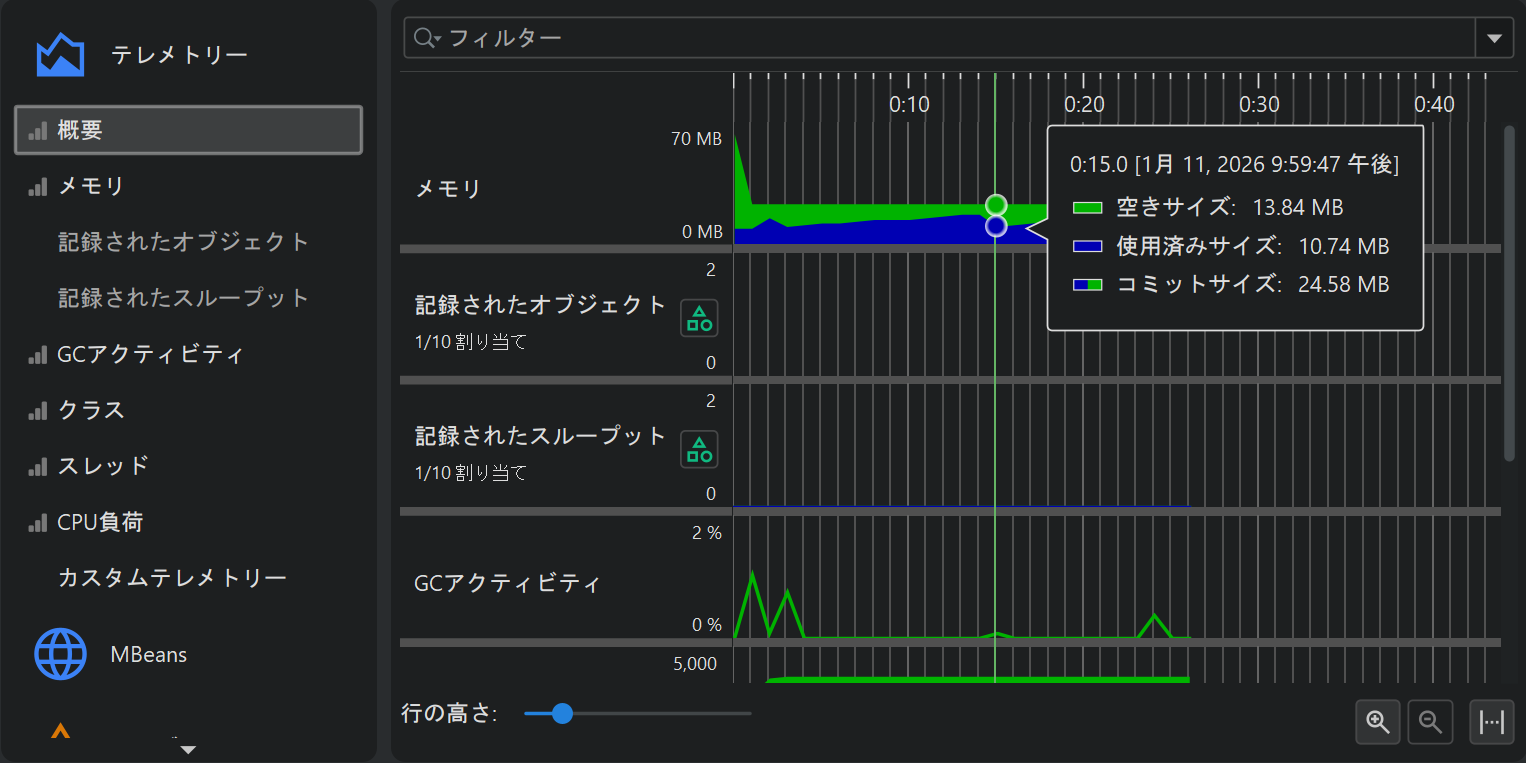1526x763 pixels.
Task: Click the コミットサイズ two-color legend swatch
Action: pos(1087,285)
